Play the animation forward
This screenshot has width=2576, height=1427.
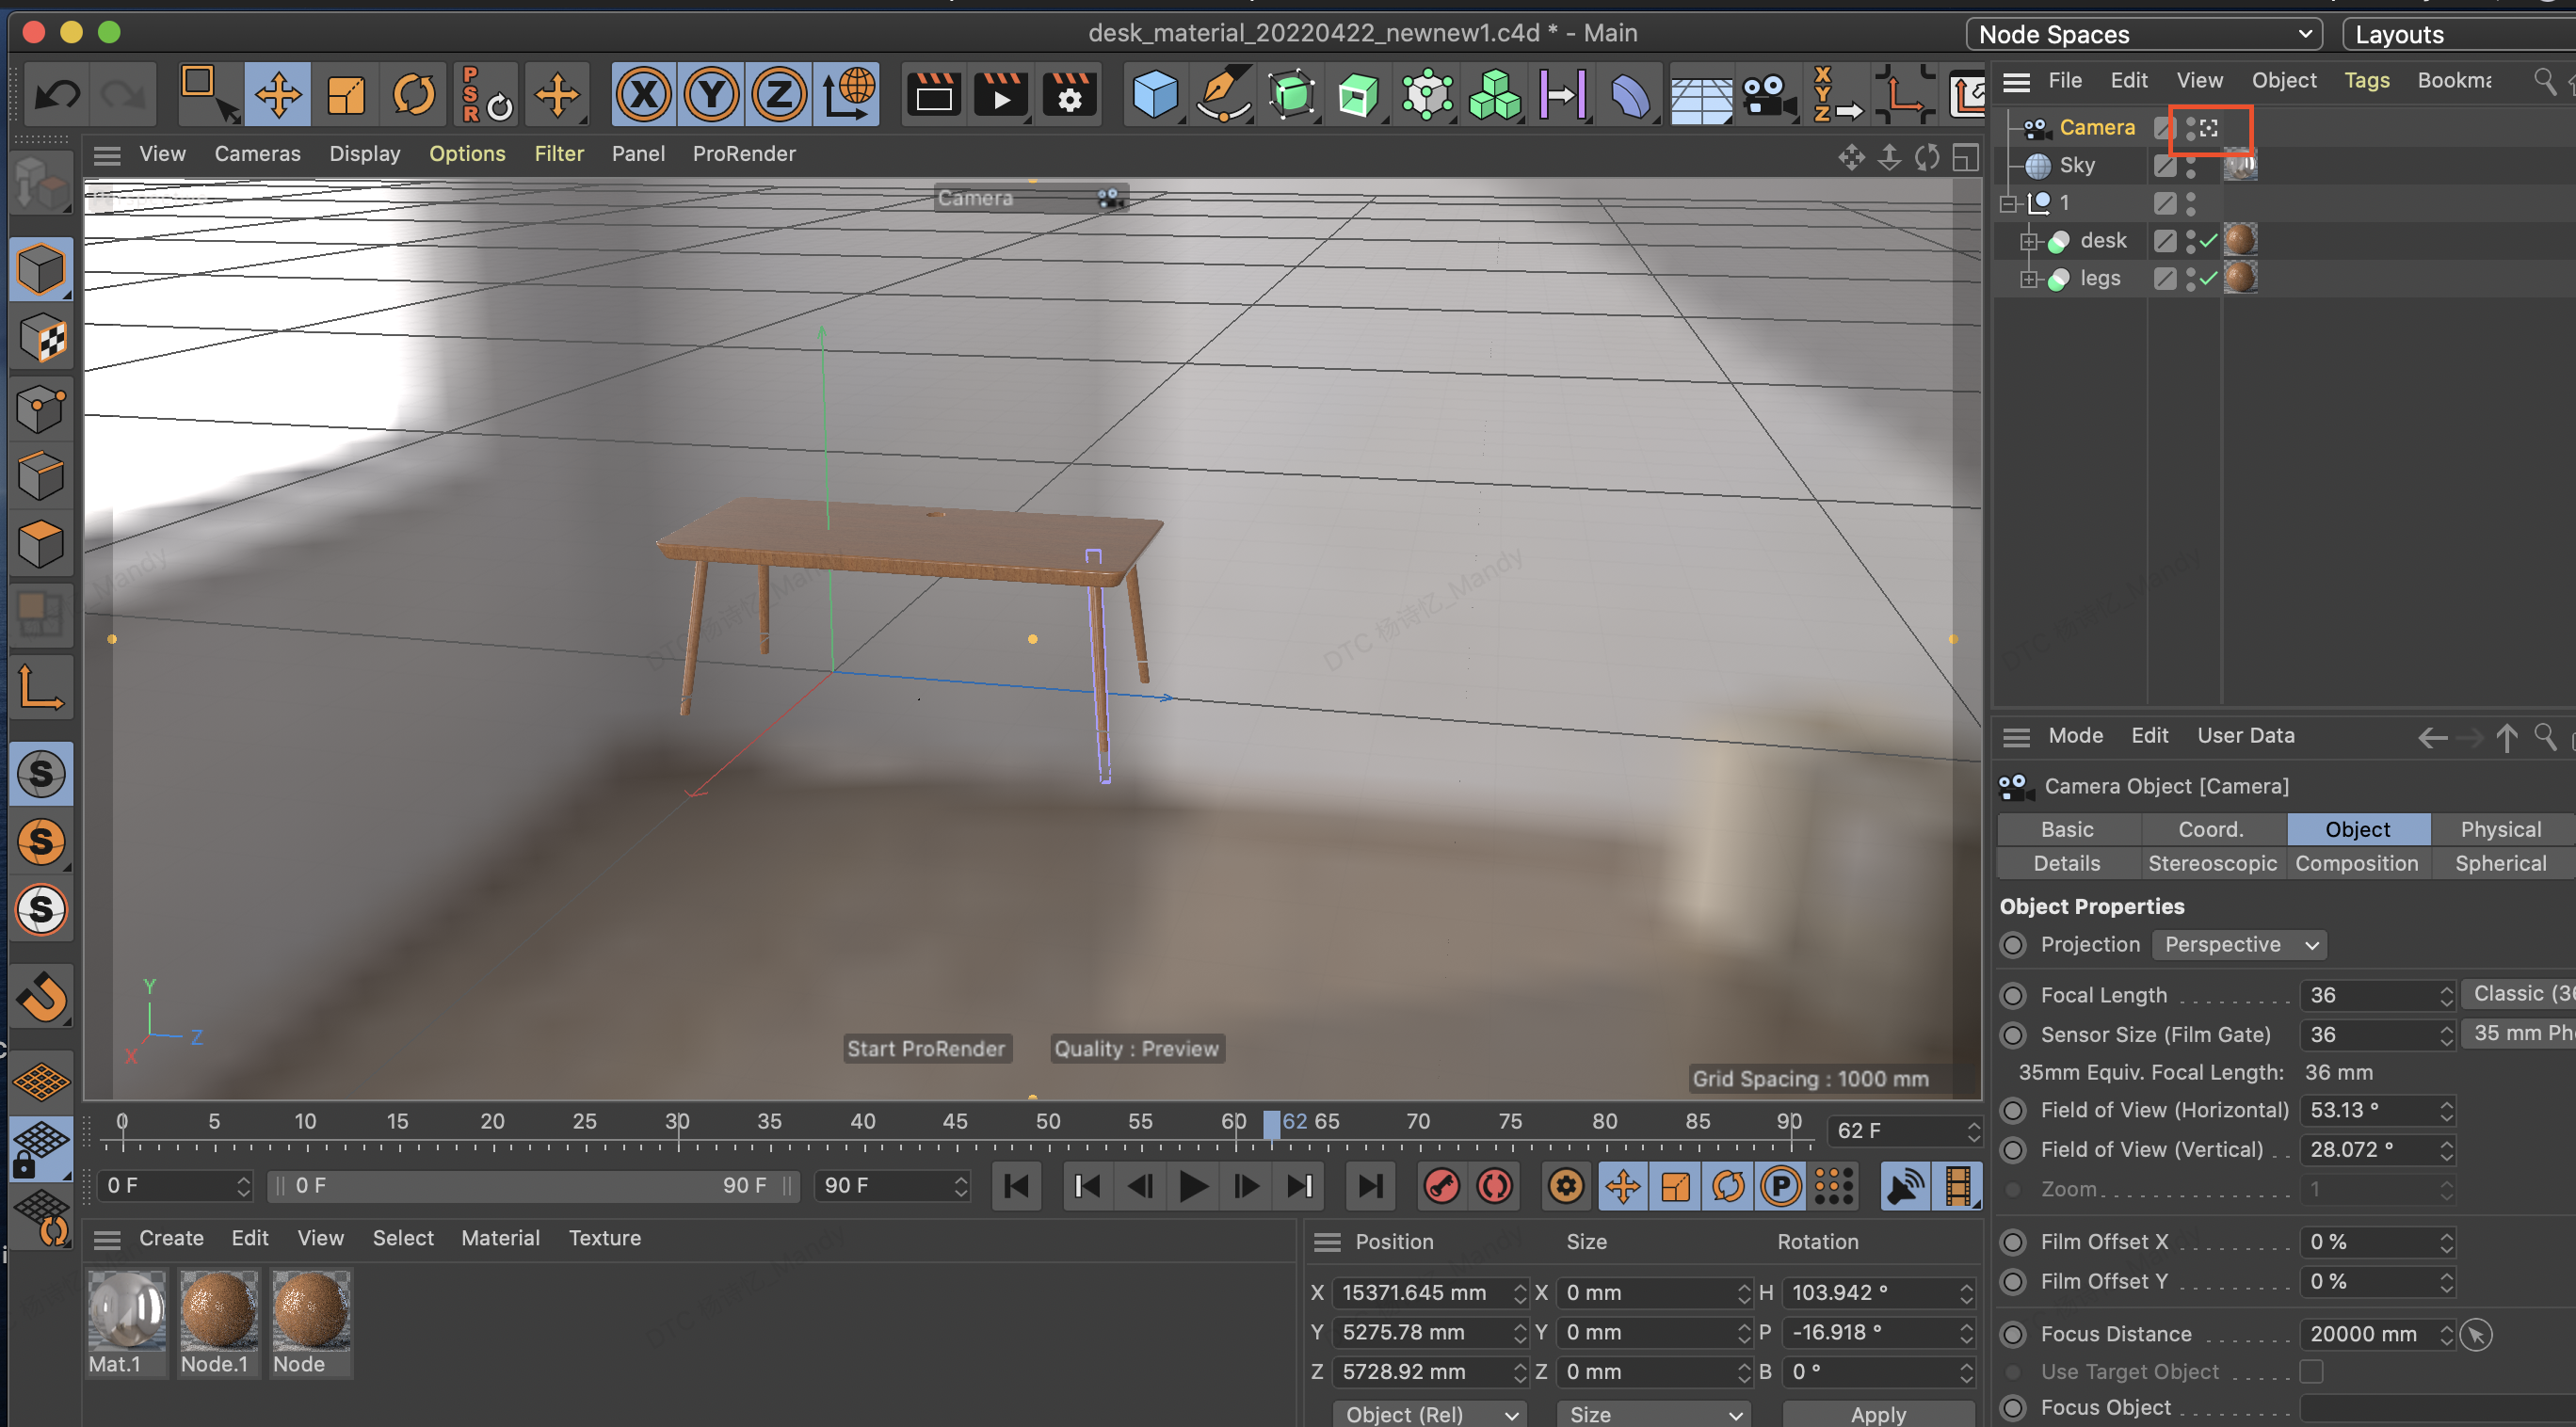pyautogui.click(x=1193, y=1186)
